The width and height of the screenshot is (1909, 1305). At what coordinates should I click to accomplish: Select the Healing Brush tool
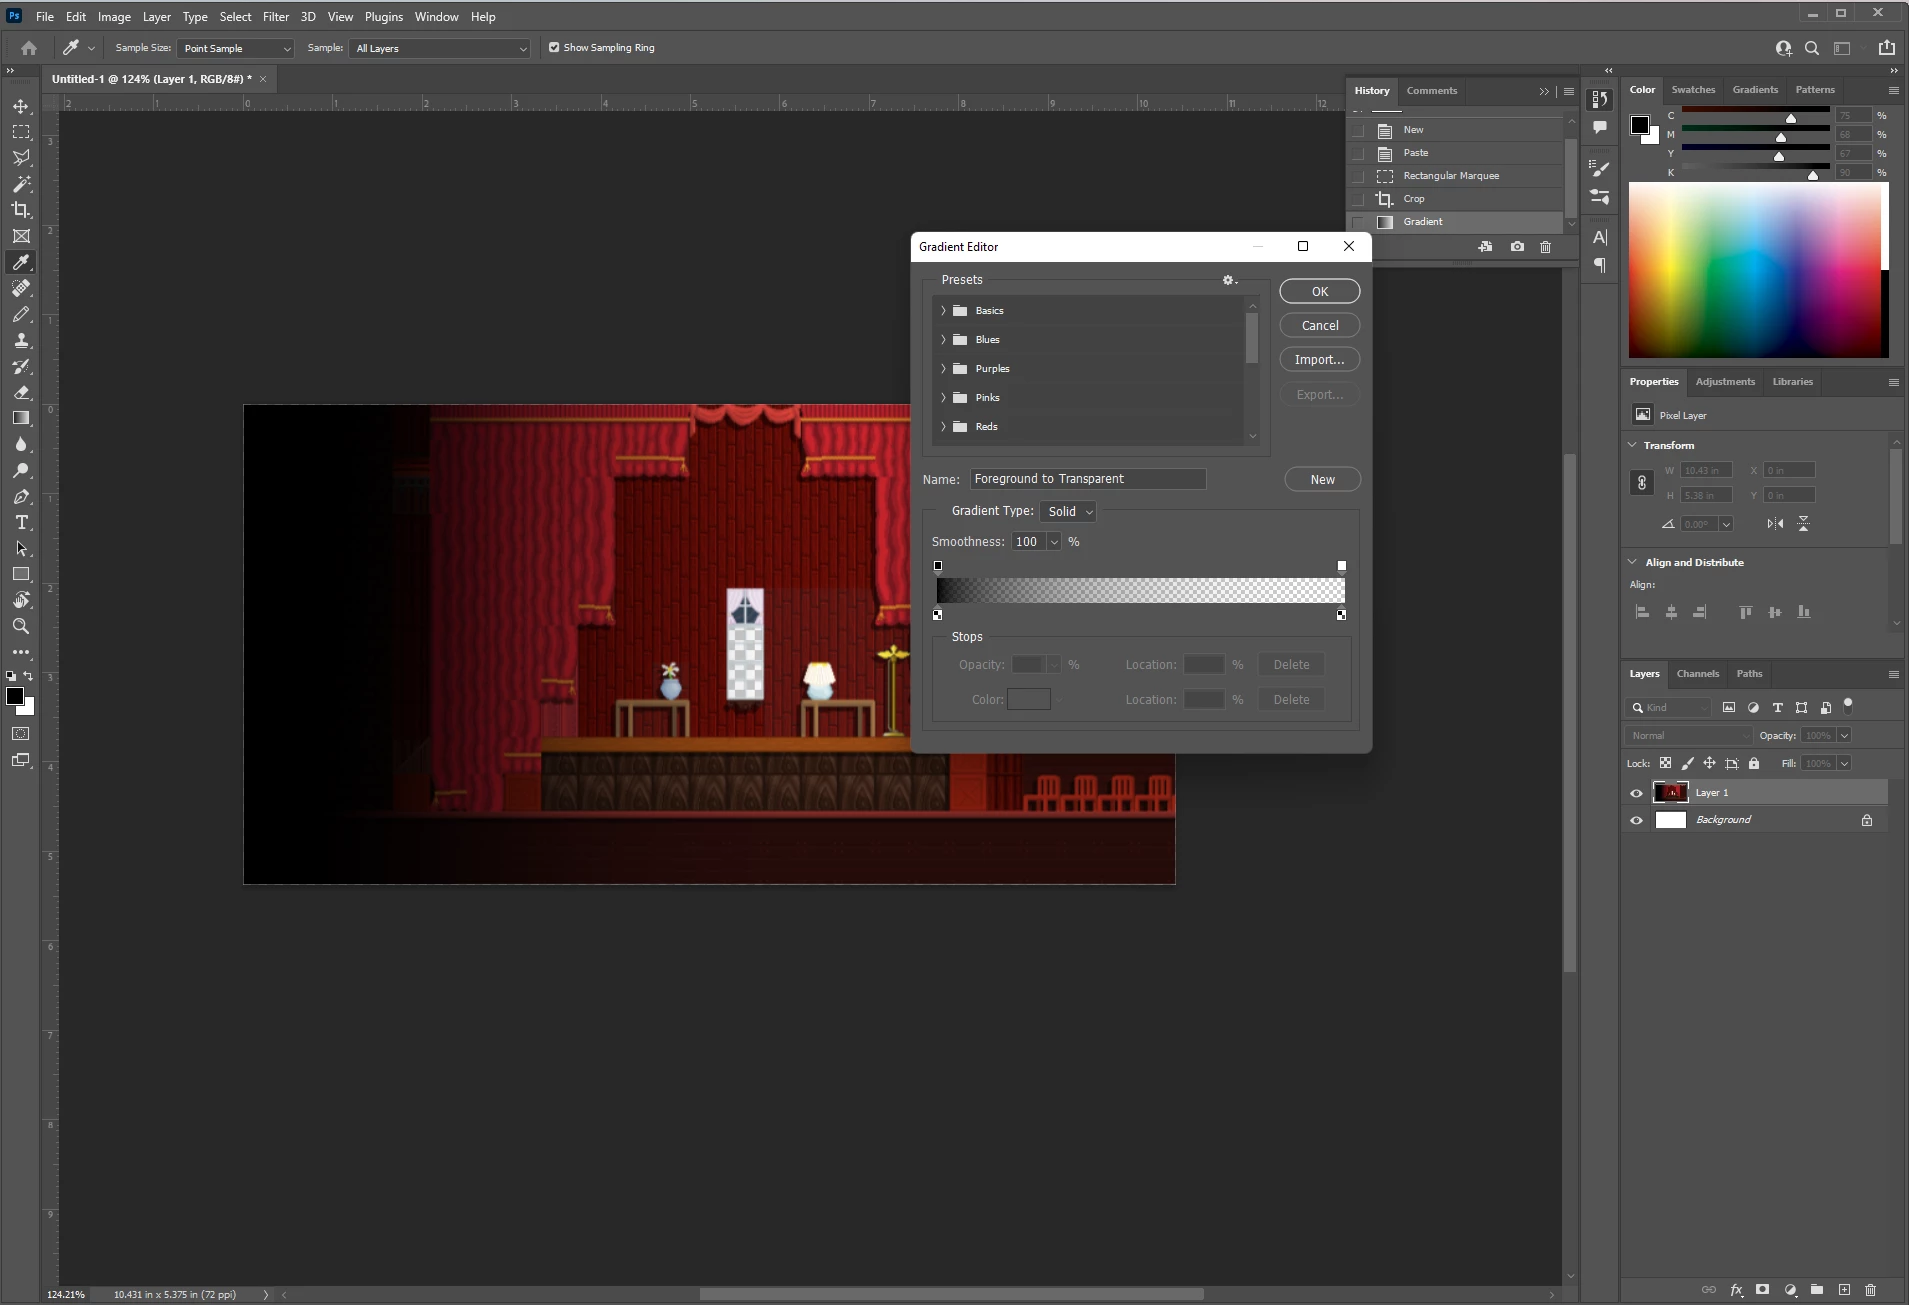tap(21, 288)
